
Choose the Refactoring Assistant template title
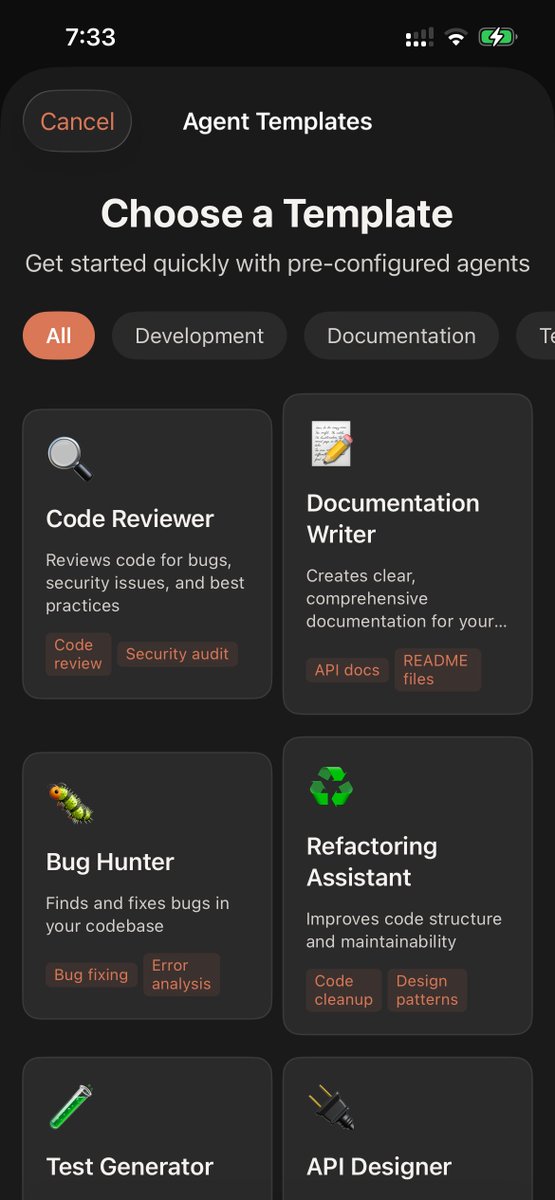click(x=372, y=861)
